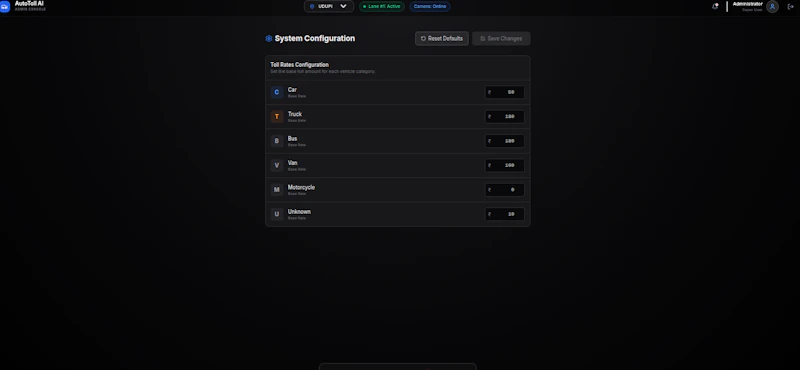Click the Unknown row label
Viewport: 800px width, 370px height.
[x=299, y=212]
